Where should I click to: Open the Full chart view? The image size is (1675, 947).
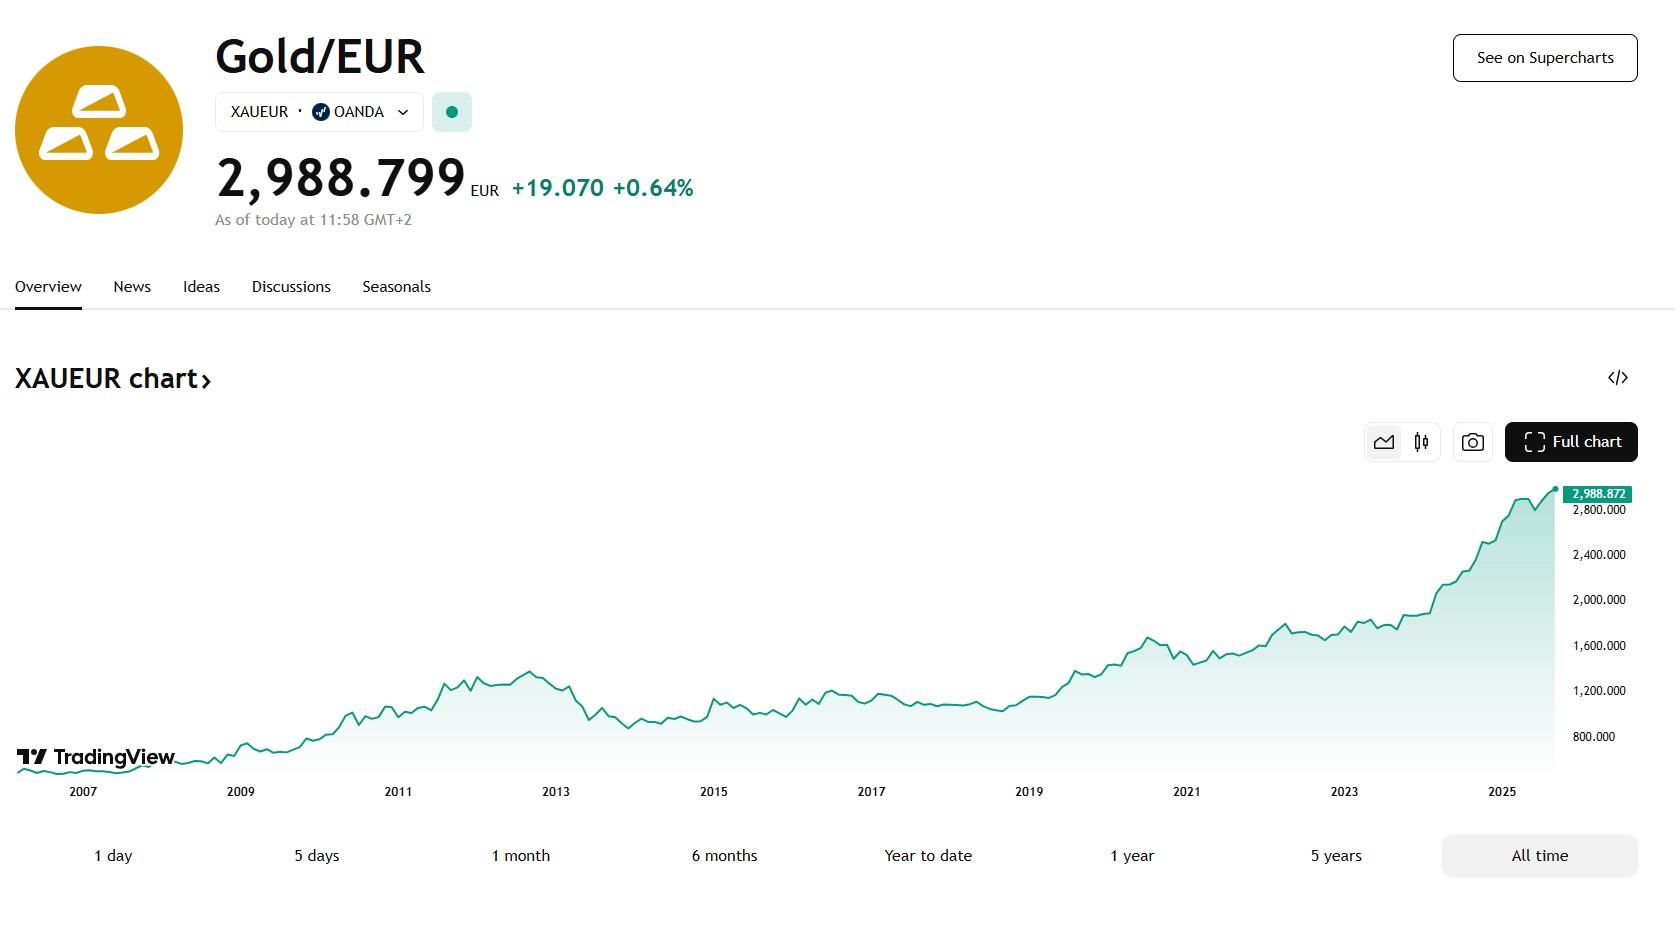pyautogui.click(x=1571, y=442)
